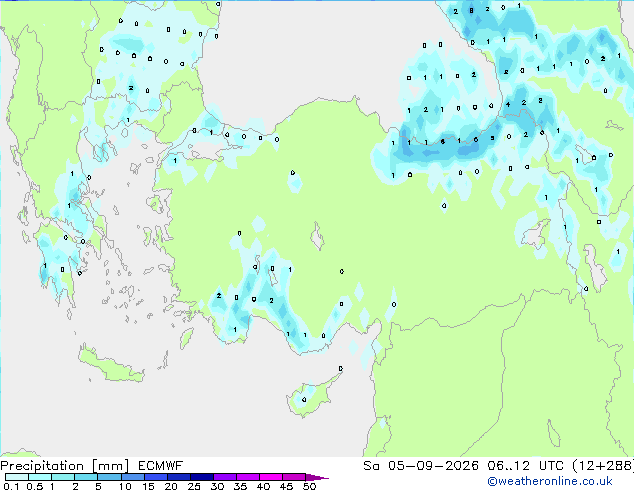
Task: Click the legend label '50'
Action: [x=309, y=486]
